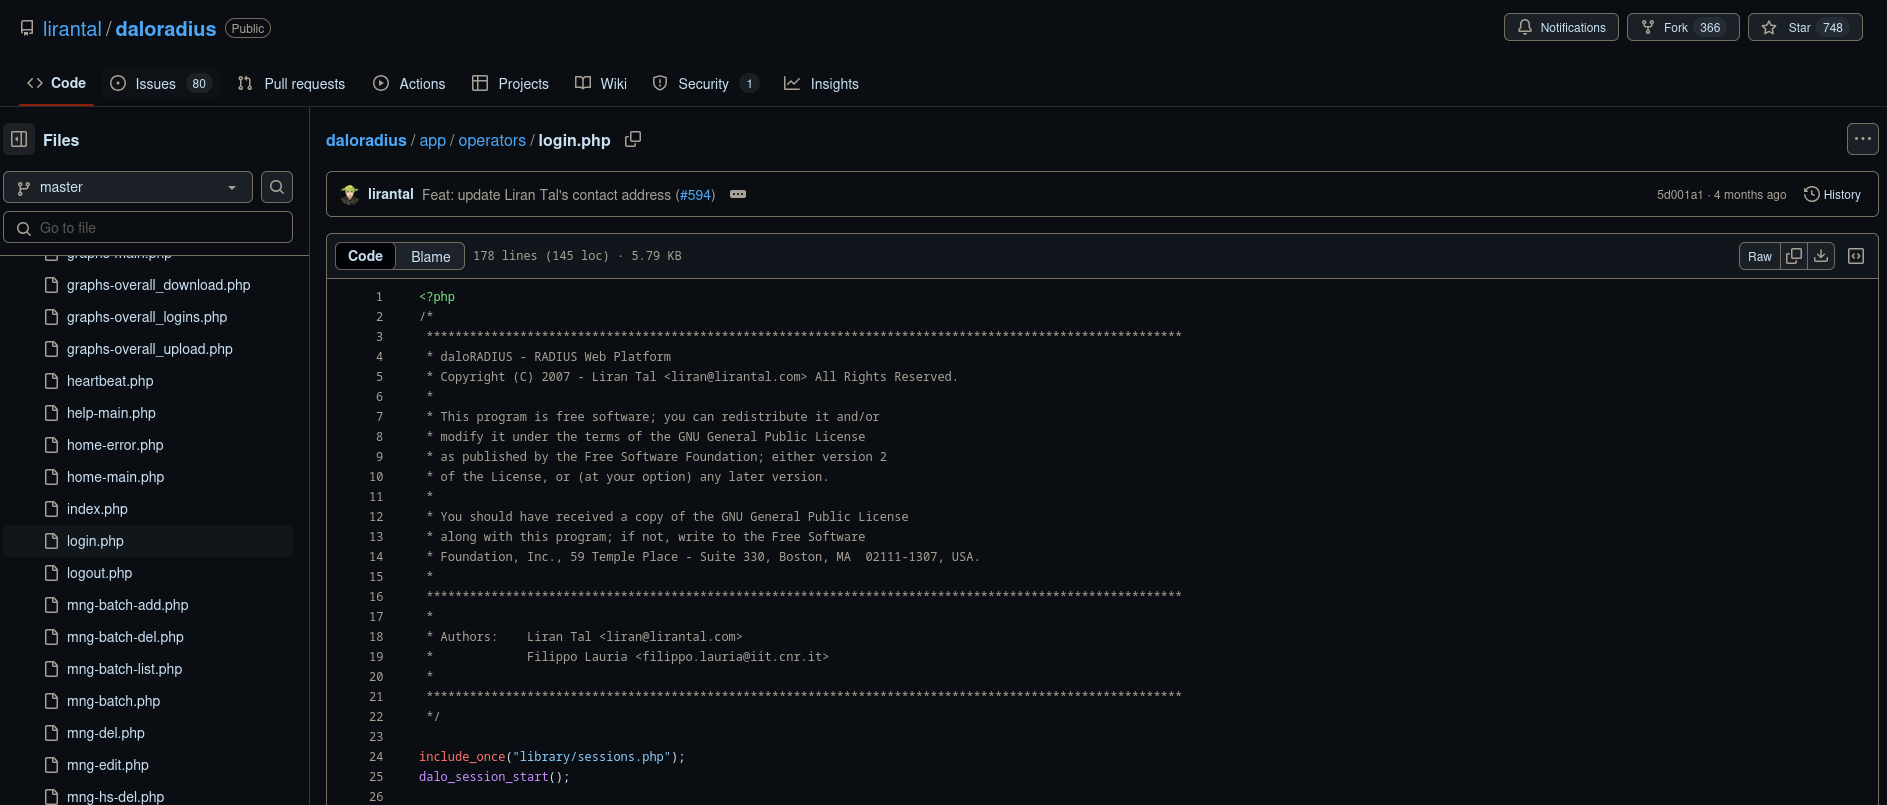
Task: Navigate to the operators folder breadcrumb
Action: point(492,140)
